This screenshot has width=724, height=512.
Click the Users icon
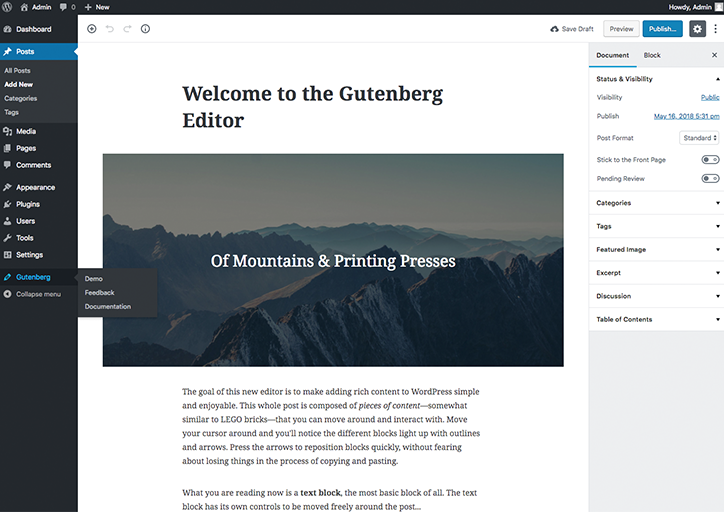7,221
